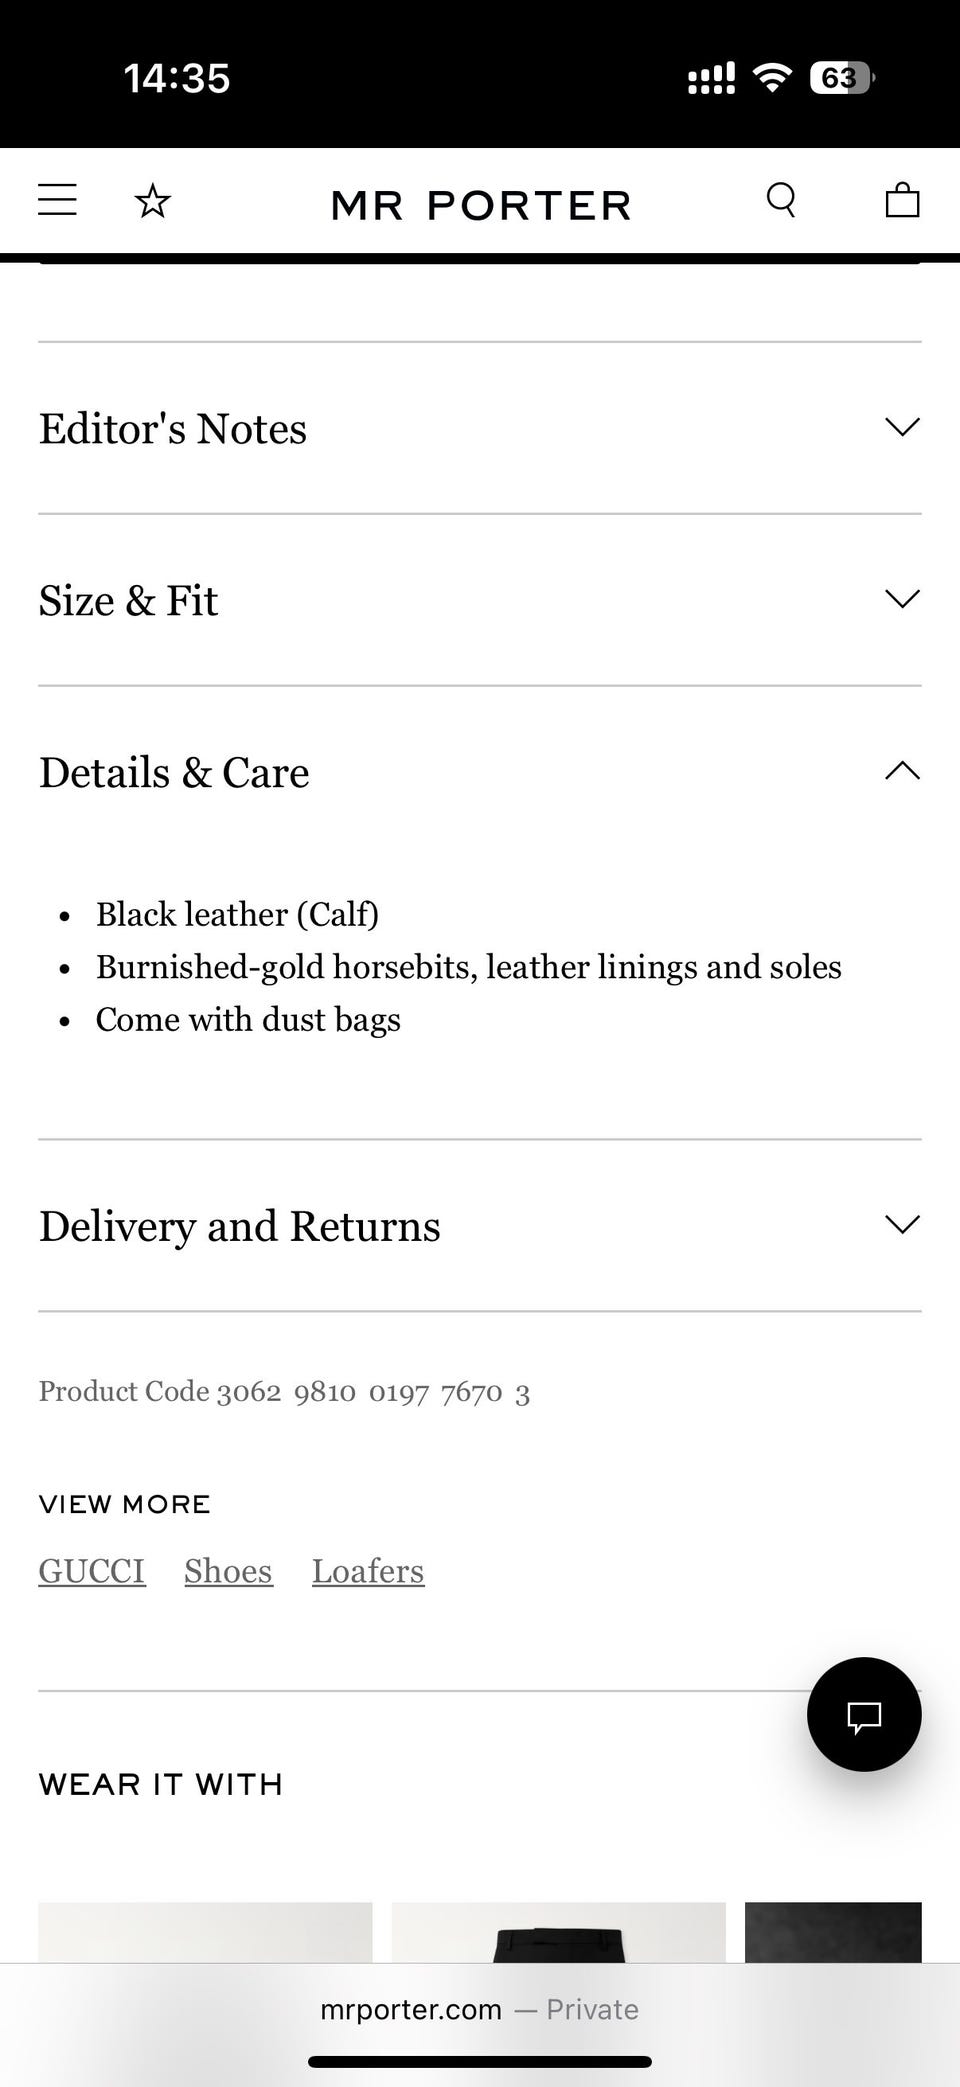Screen dimensions: 960x2087
Task: Follow the Loafers category link
Action: pyautogui.click(x=368, y=1571)
